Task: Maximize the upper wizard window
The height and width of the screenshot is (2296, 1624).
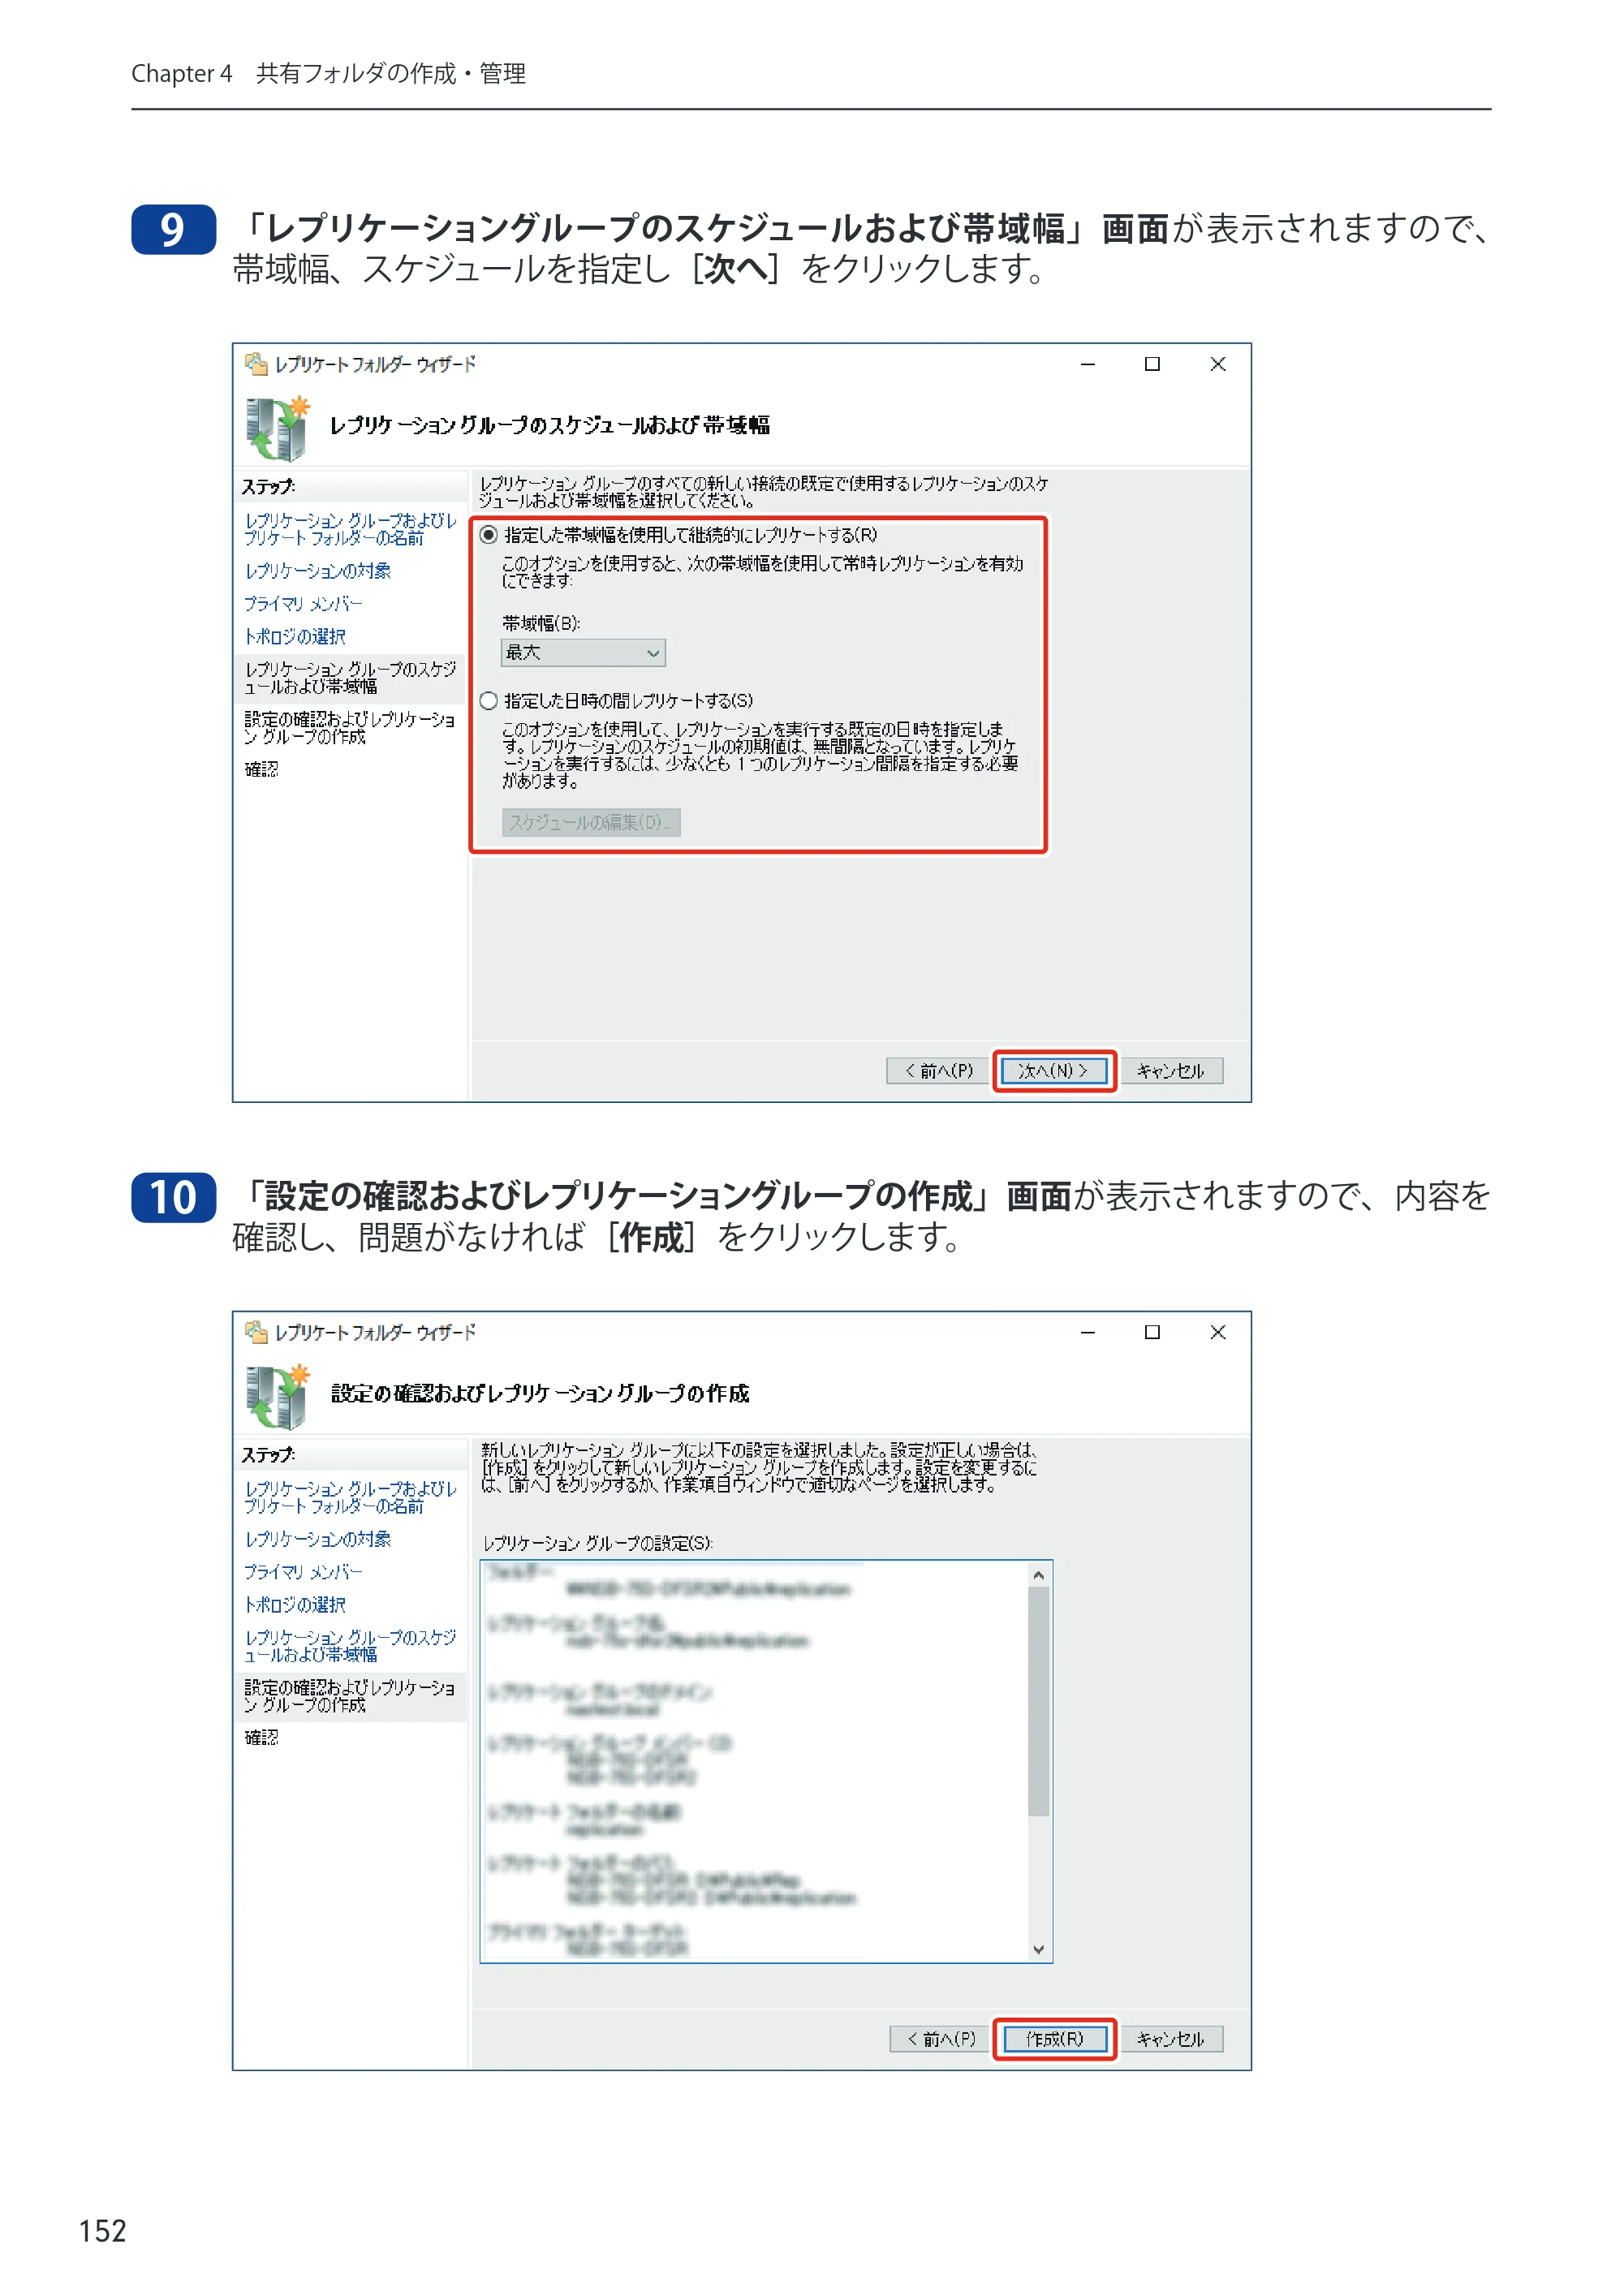Action: [x=1152, y=364]
